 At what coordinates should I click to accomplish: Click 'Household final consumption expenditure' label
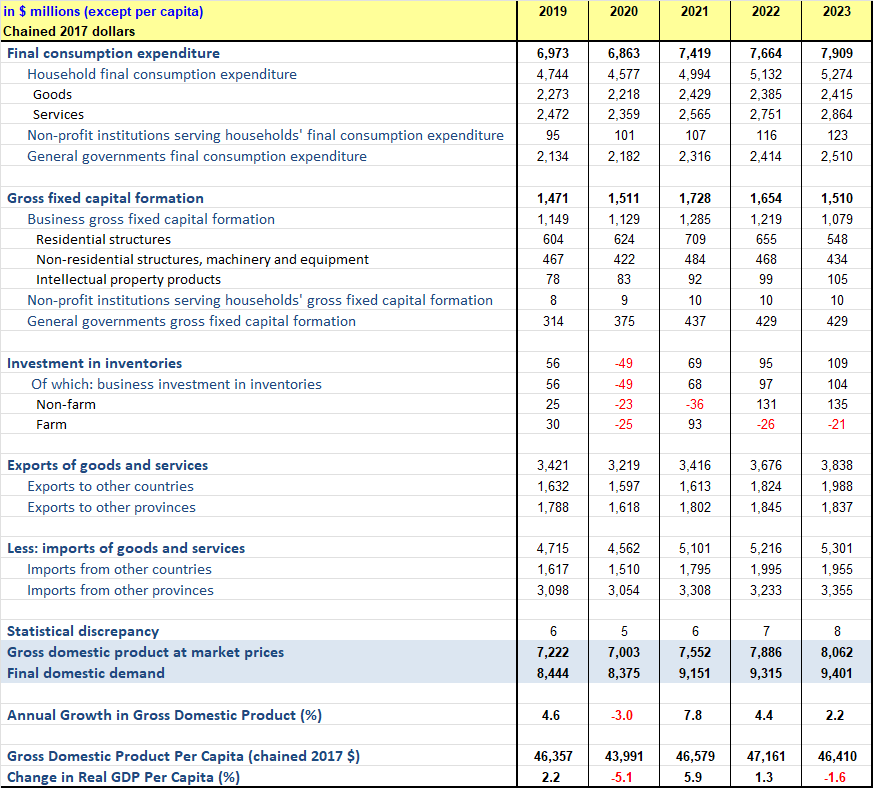[162, 74]
